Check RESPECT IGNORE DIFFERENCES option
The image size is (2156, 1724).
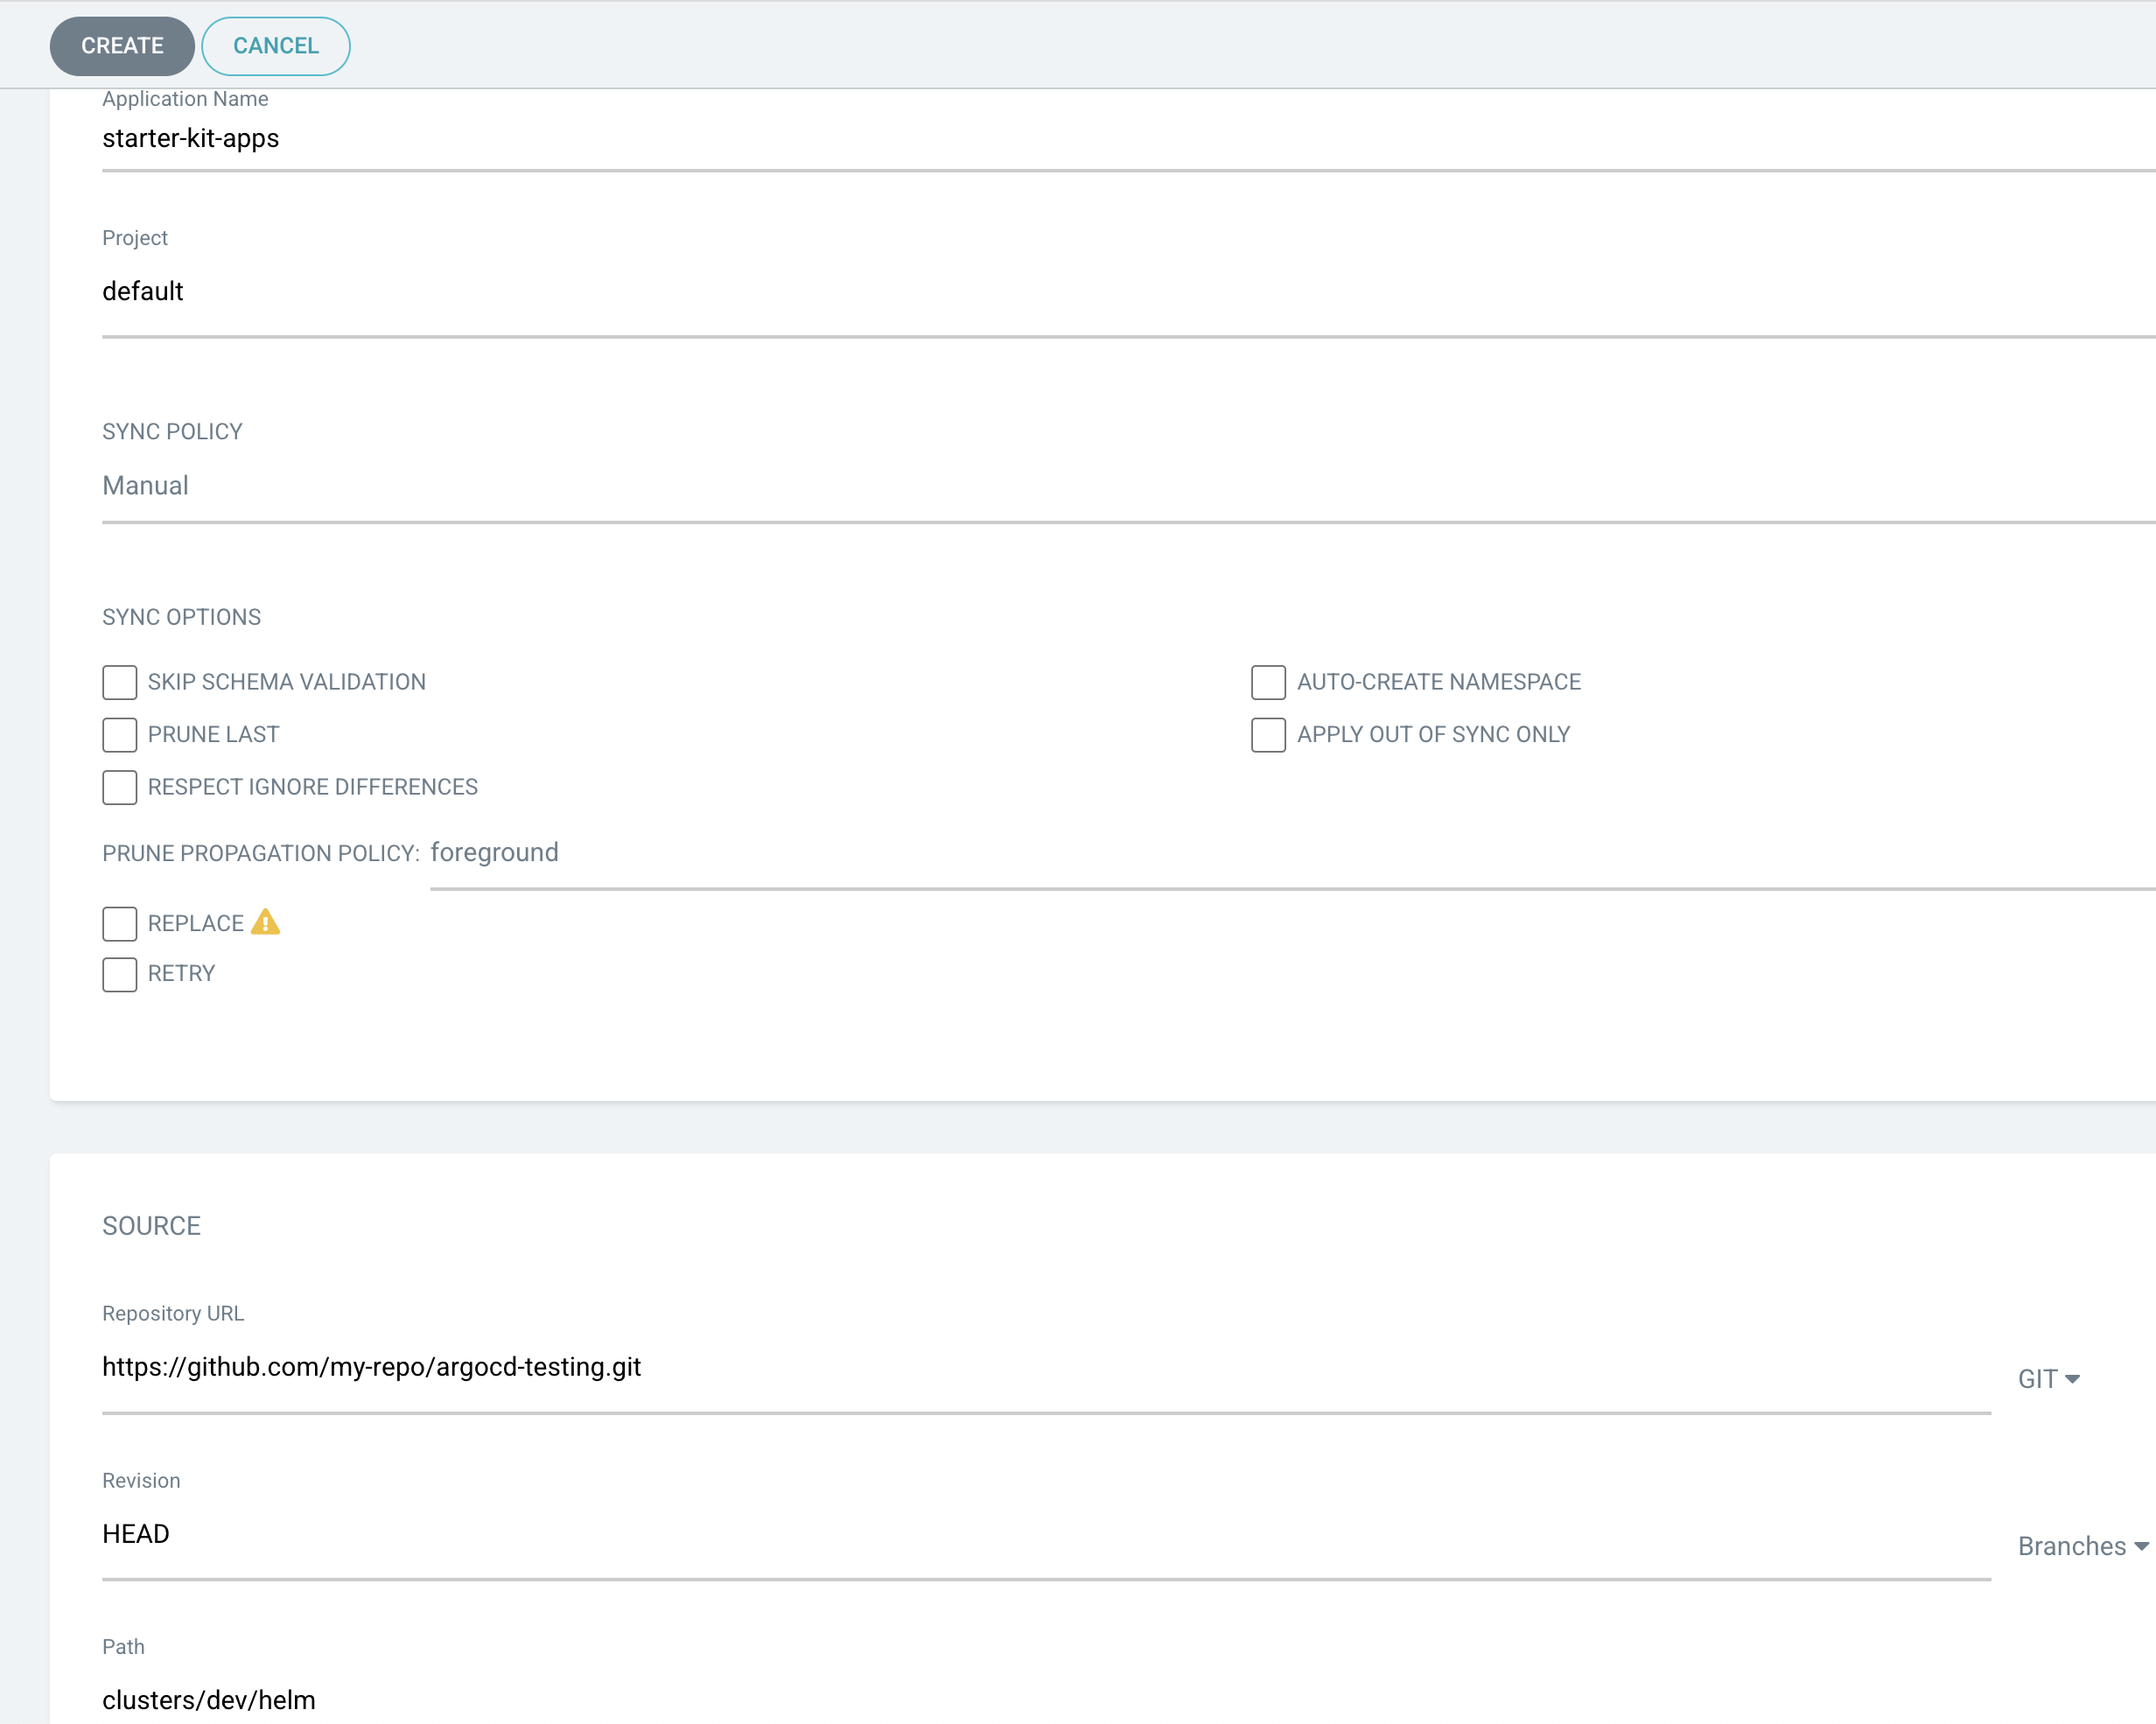point(119,787)
